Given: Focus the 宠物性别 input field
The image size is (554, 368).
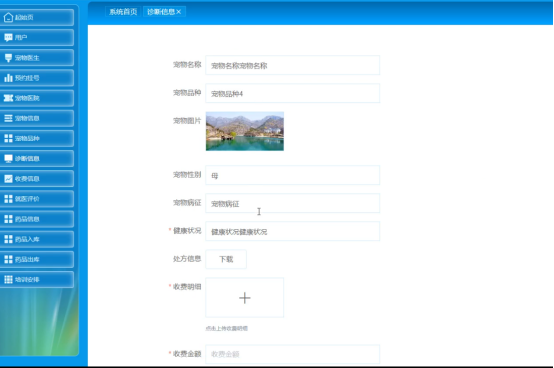Looking at the screenshot, I should coord(293,175).
